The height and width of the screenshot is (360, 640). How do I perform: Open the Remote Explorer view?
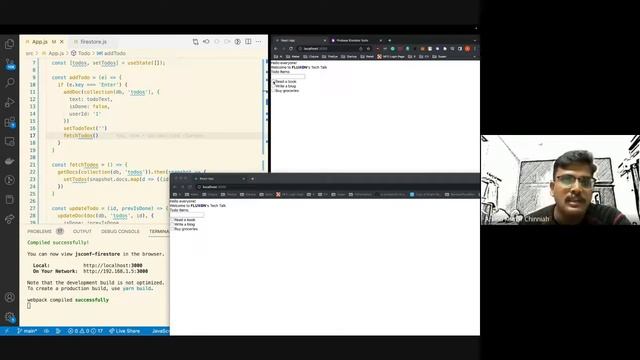click(9, 142)
